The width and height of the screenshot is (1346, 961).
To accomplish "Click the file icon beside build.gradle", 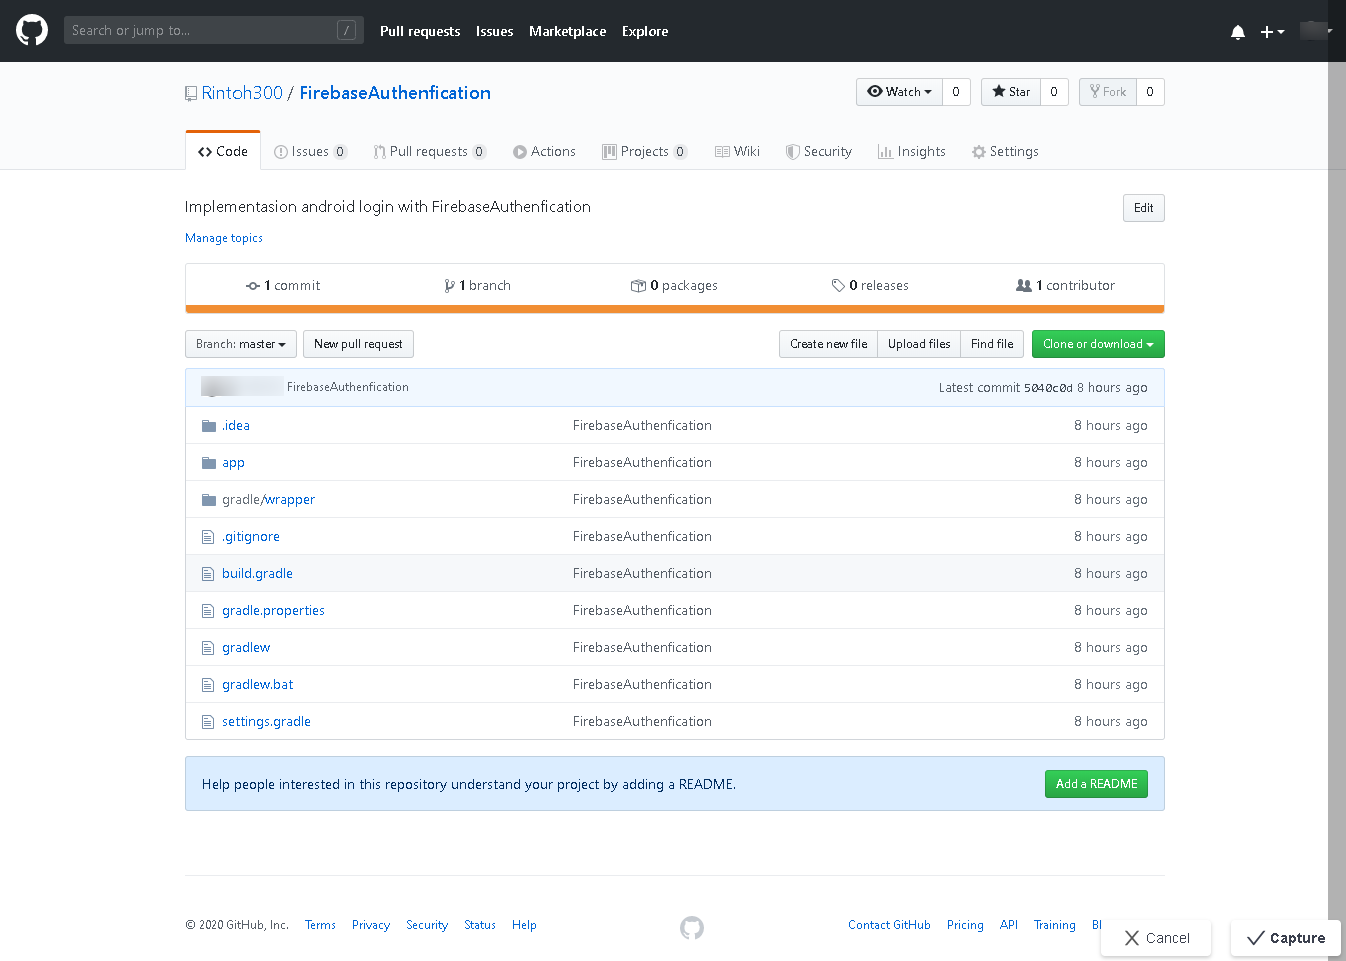I will 208,572.
